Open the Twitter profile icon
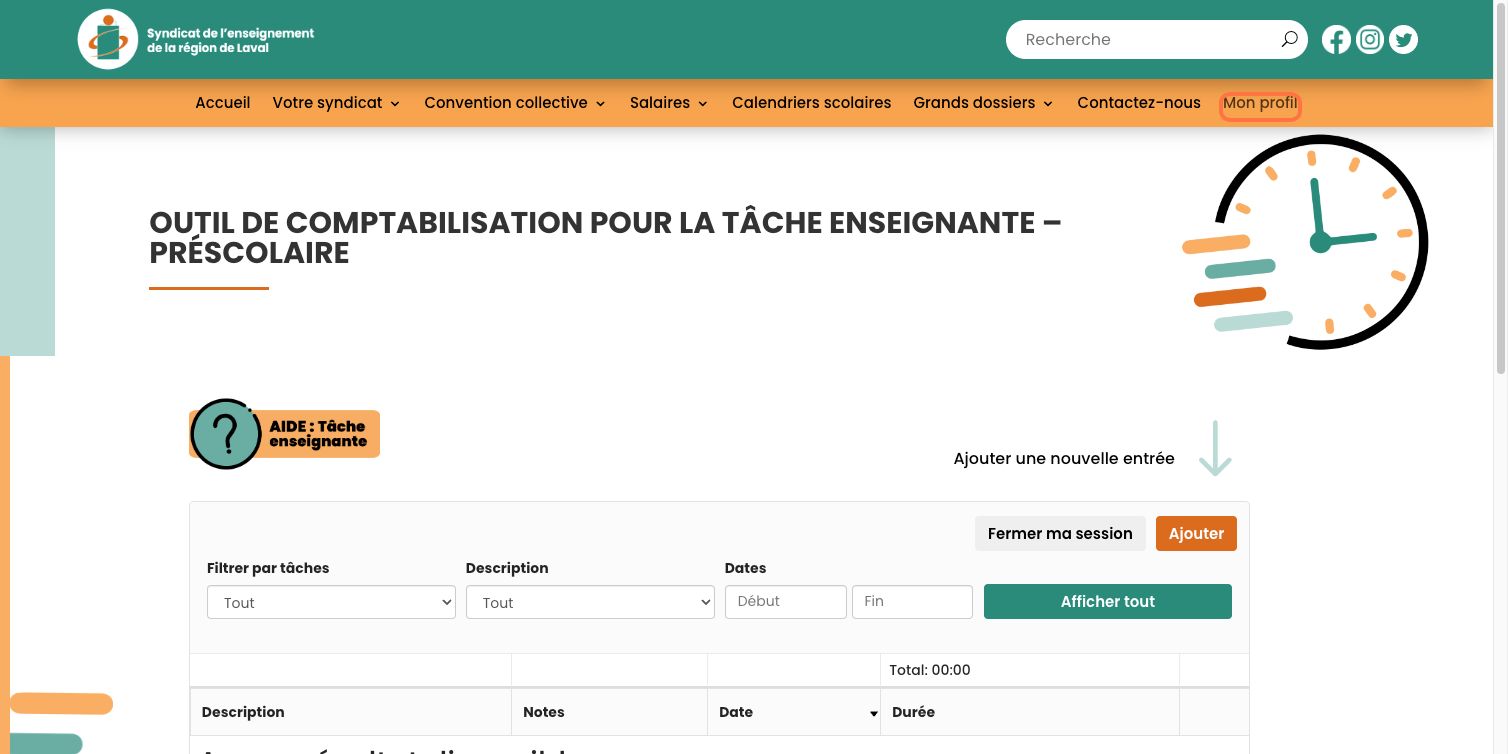The height and width of the screenshot is (754, 1508). pyautogui.click(x=1404, y=40)
